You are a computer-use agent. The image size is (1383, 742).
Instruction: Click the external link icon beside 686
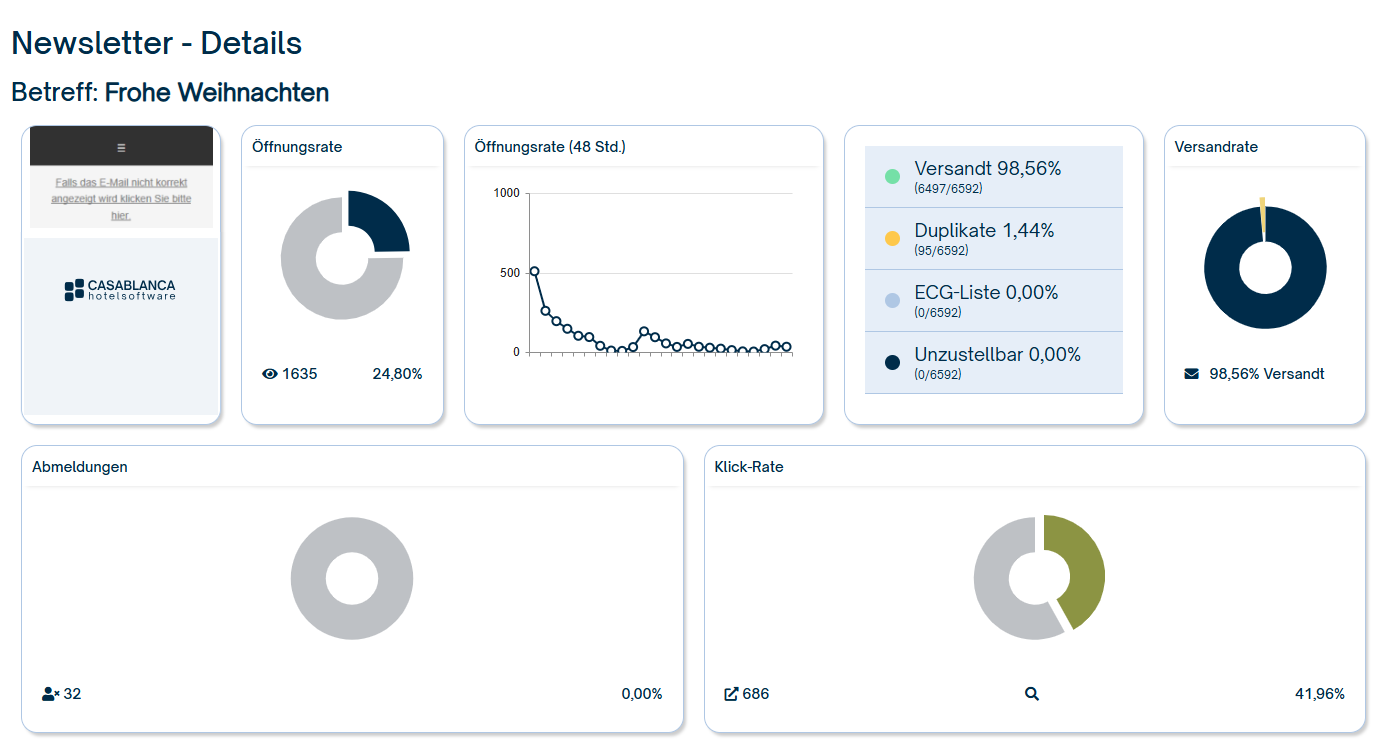click(731, 694)
